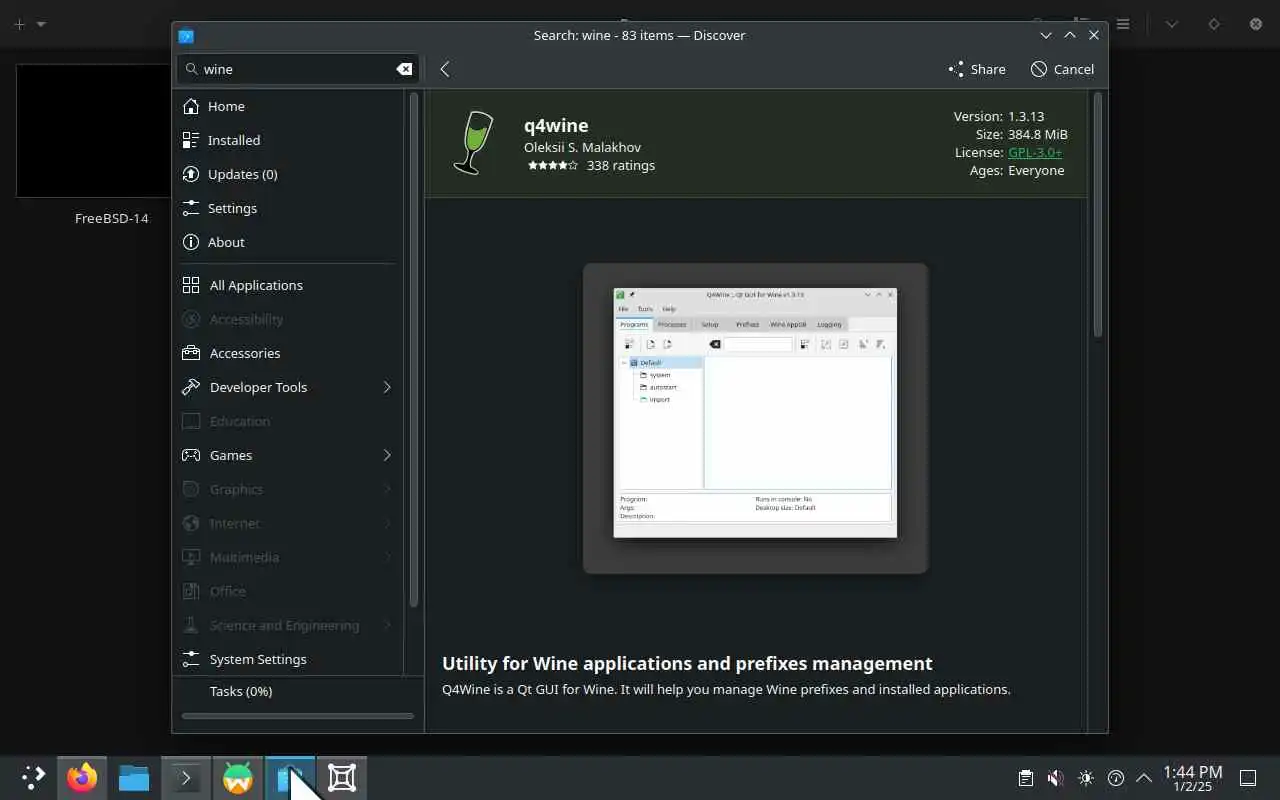Screen dimensions: 1280x800
Task: Show Installed applications
Action: point(290,140)
